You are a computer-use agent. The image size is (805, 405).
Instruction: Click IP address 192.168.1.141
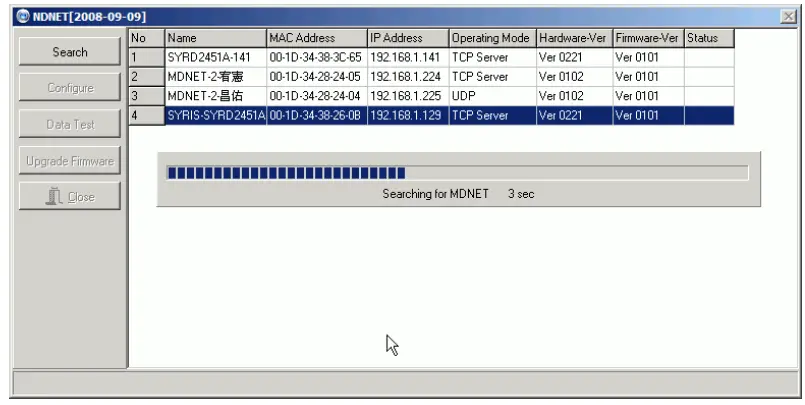pyautogui.click(x=408, y=57)
